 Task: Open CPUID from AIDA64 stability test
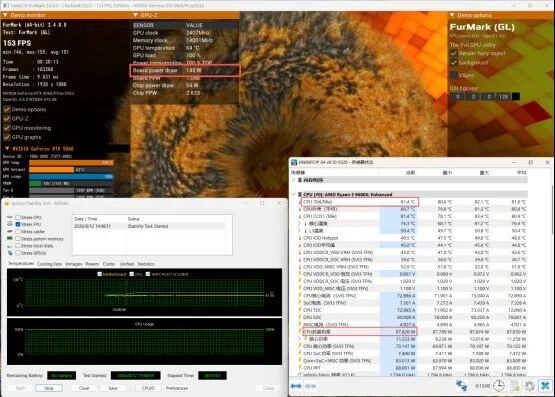pos(148,388)
